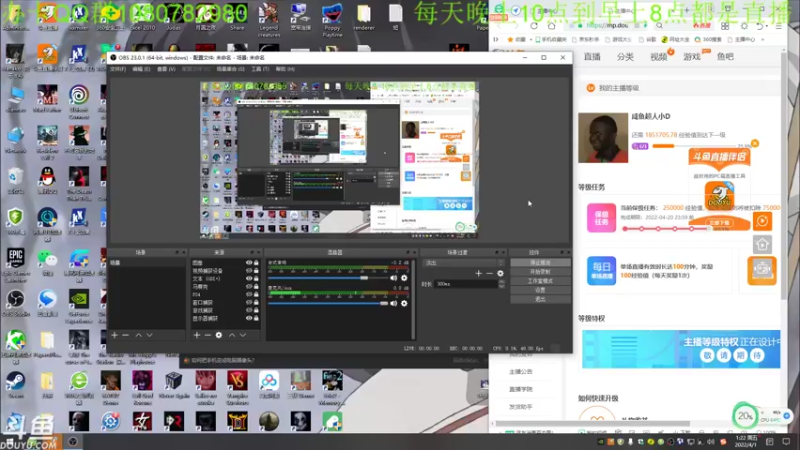Open desktop audio settings gear in mixer
This screenshot has width=800, height=450.
coord(404,278)
